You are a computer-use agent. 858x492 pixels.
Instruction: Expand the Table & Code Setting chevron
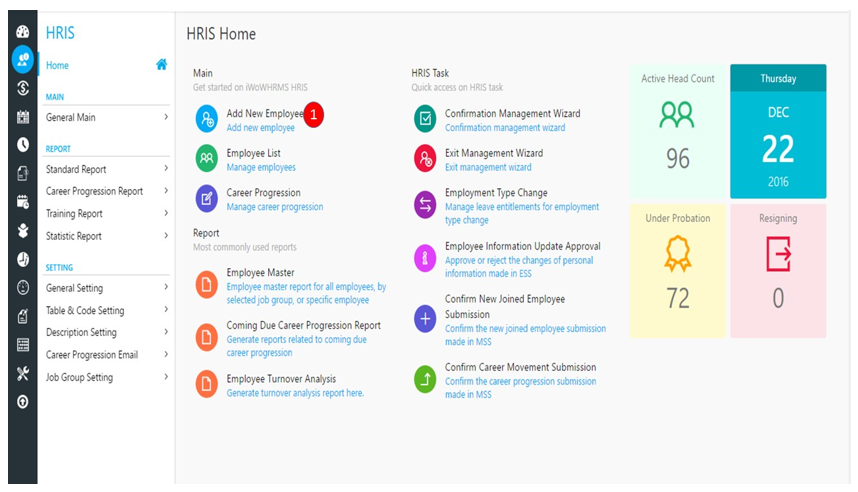[x=166, y=310]
